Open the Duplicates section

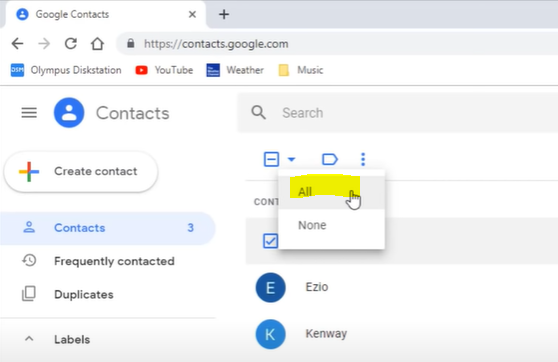coord(107,294)
